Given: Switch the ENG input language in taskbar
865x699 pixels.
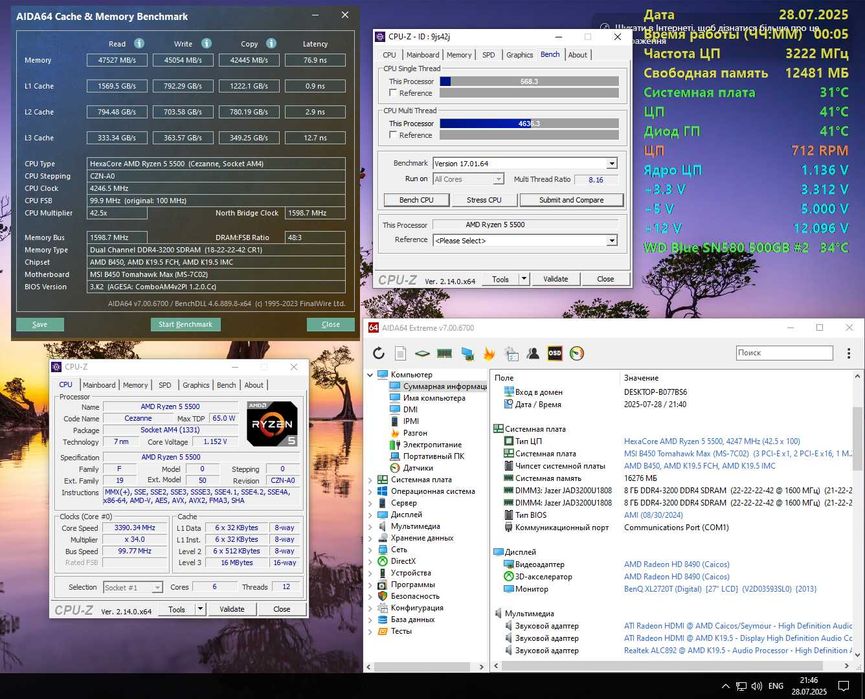Looking at the screenshot, I should [x=776, y=686].
